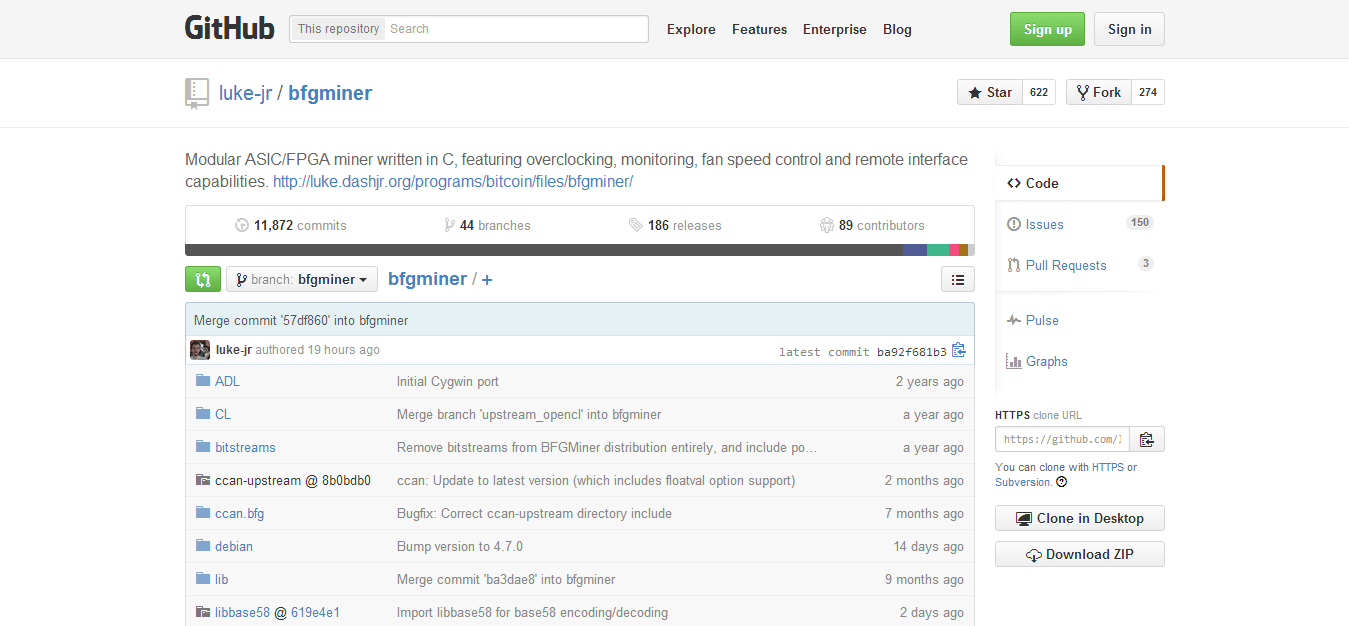Click the Issues exclamation icon in sidebar
The image size is (1349, 626).
pyautogui.click(x=1014, y=224)
